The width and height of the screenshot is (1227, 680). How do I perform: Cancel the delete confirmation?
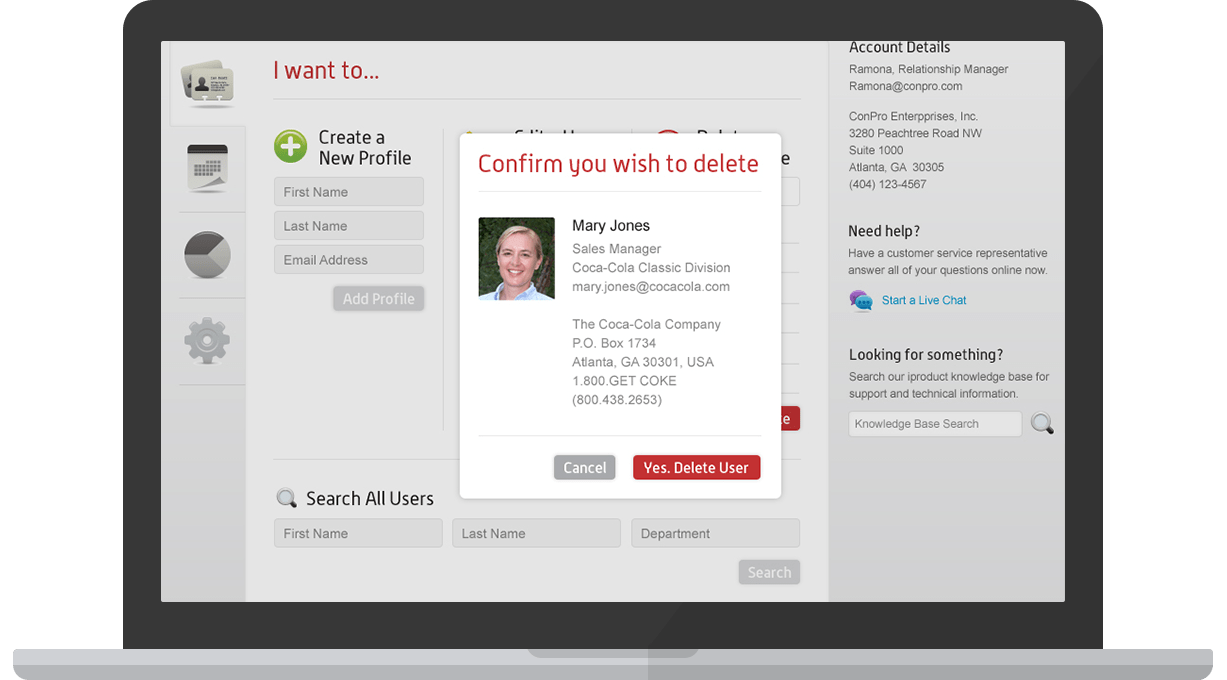click(x=585, y=468)
